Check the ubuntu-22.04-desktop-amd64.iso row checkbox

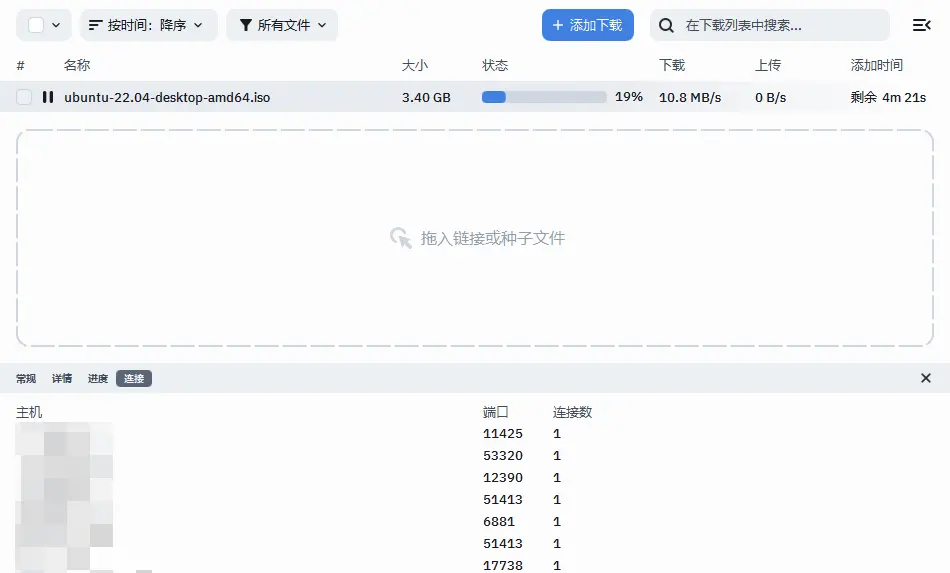(x=24, y=97)
